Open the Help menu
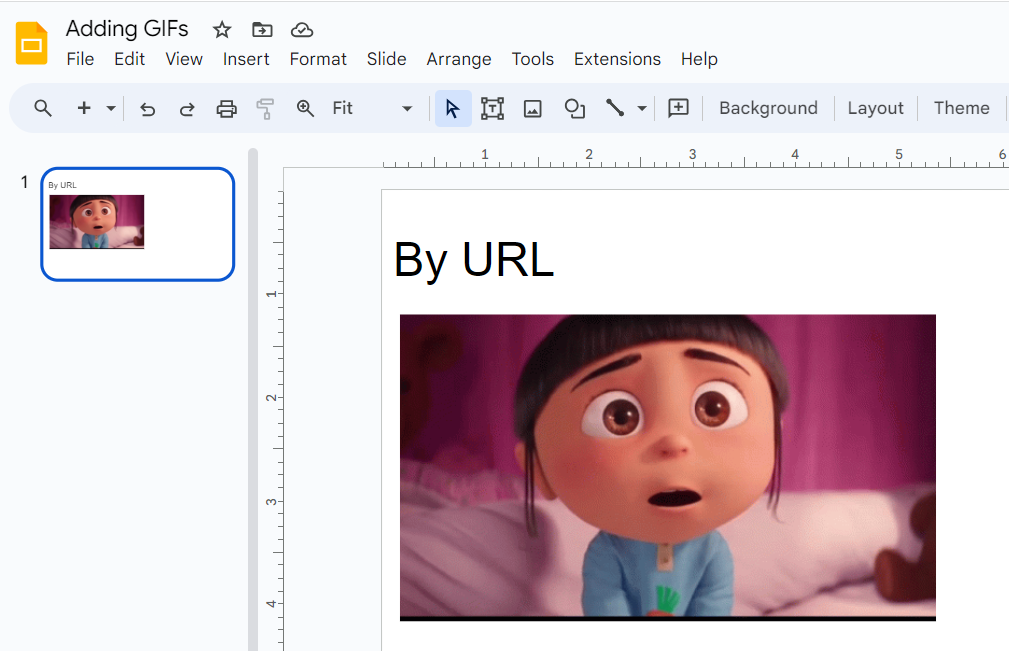This screenshot has width=1009, height=651. click(x=699, y=59)
